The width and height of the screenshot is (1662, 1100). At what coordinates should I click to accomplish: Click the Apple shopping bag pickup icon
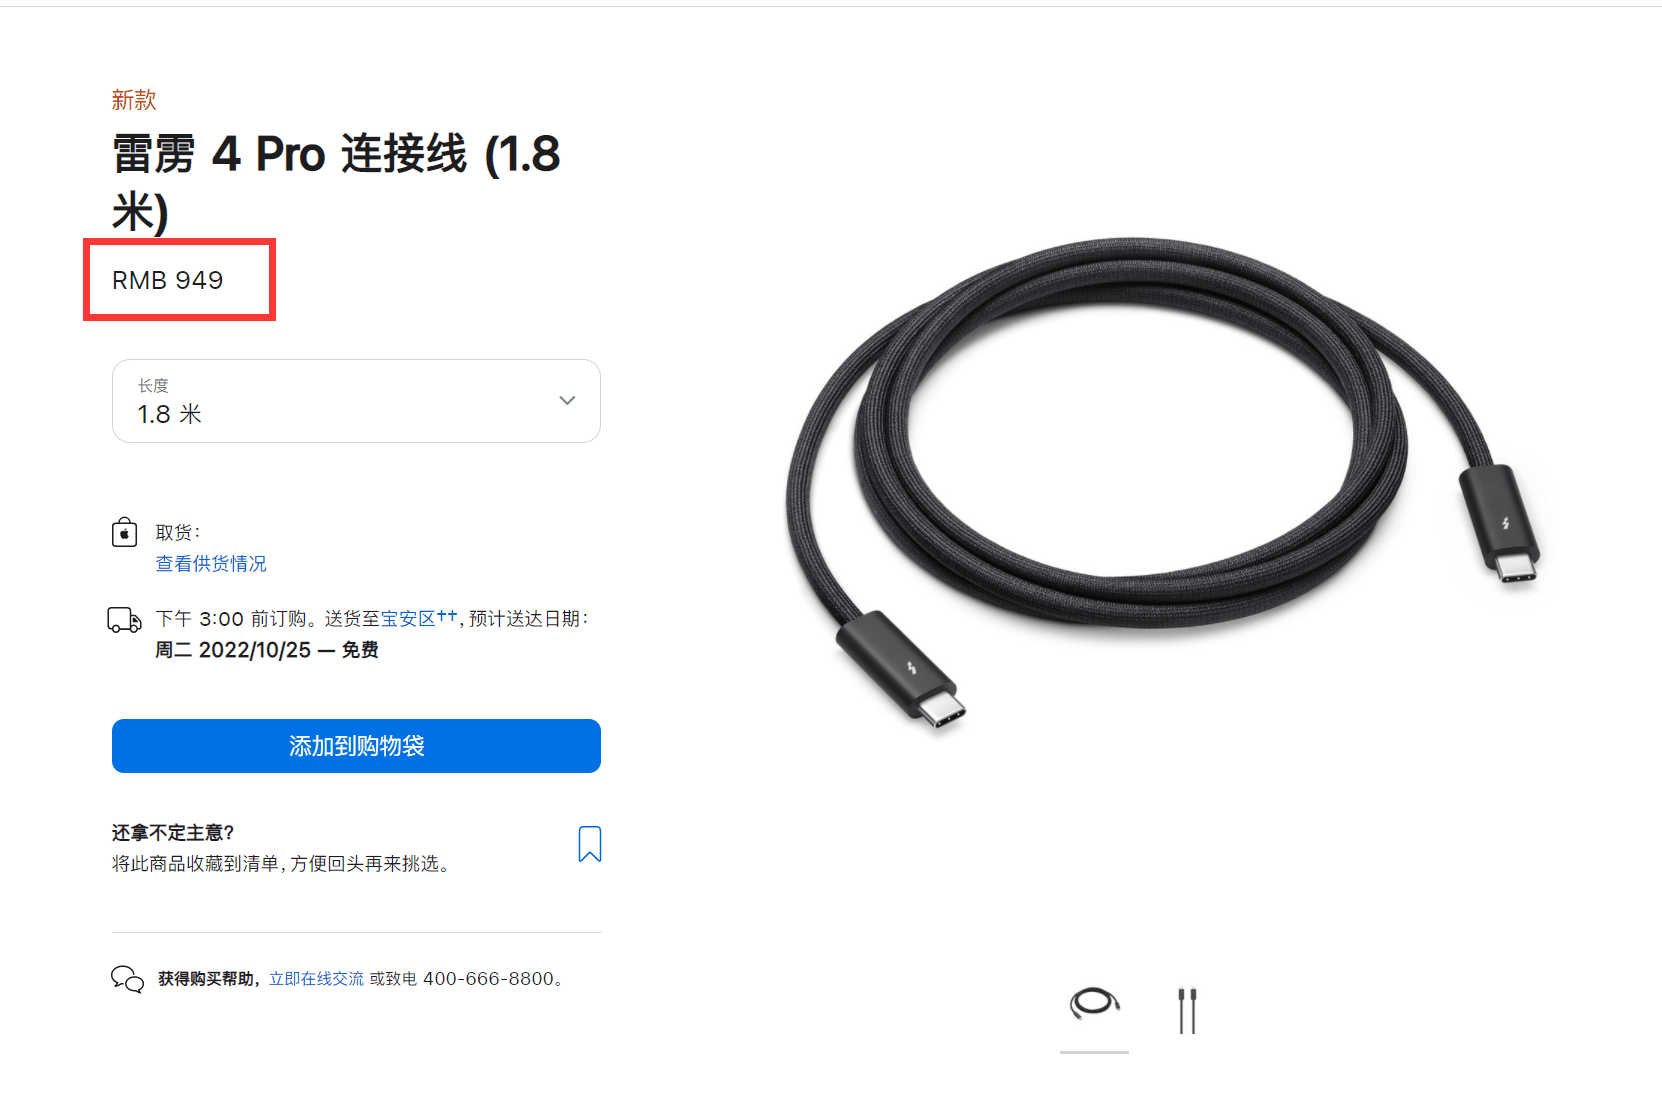[x=124, y=532]
